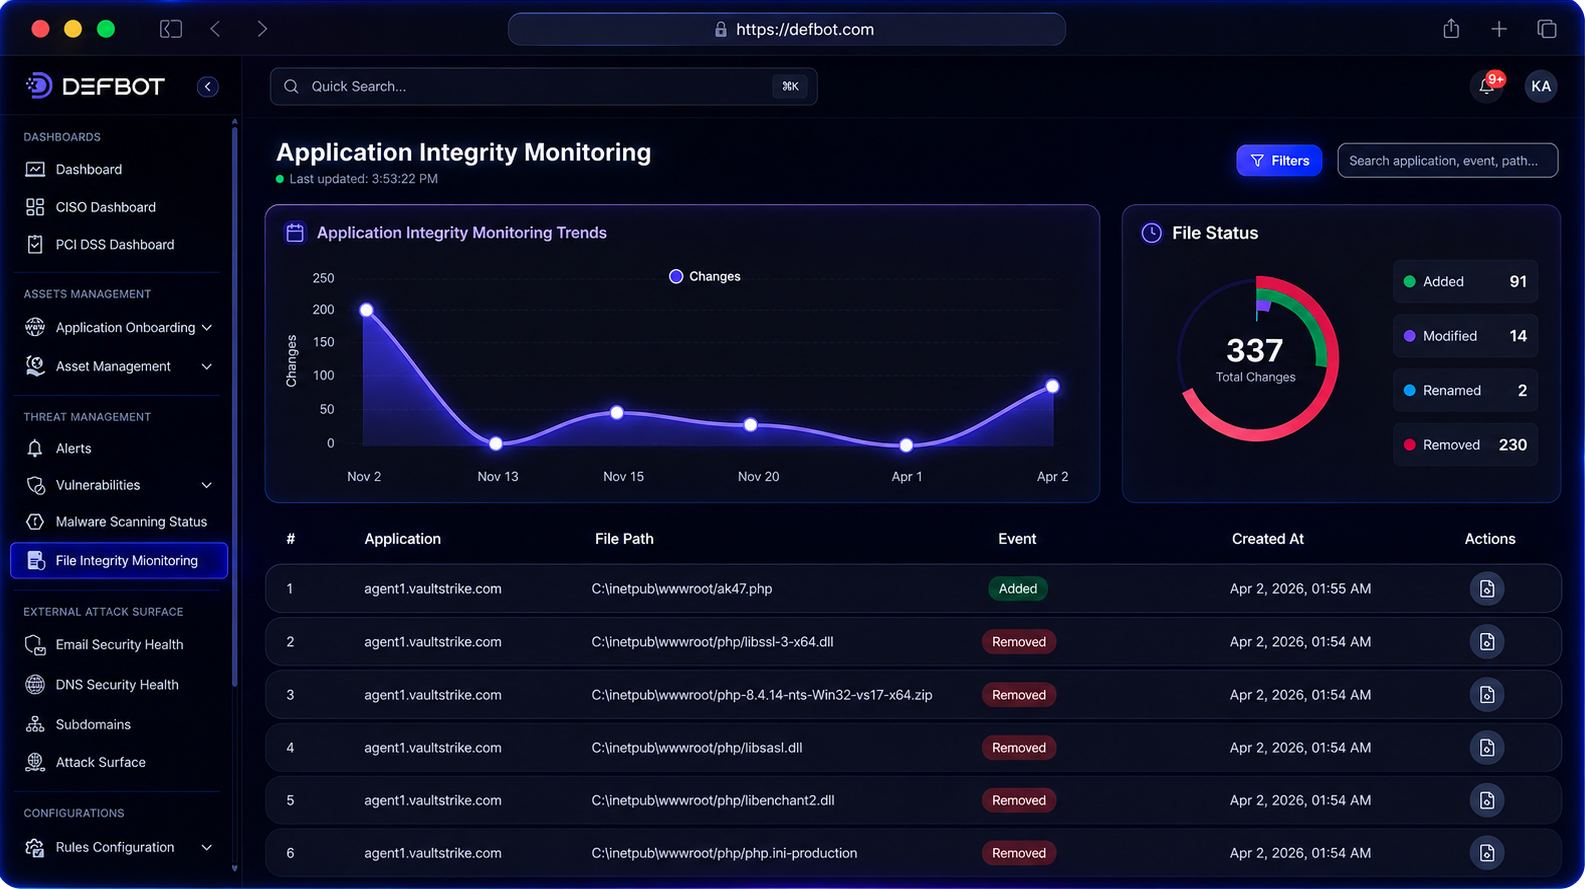The height and width of the screenshot is (889, 1585).
Task: Select the Nov 15 data point on chart
Action: (x=617, y=412)
